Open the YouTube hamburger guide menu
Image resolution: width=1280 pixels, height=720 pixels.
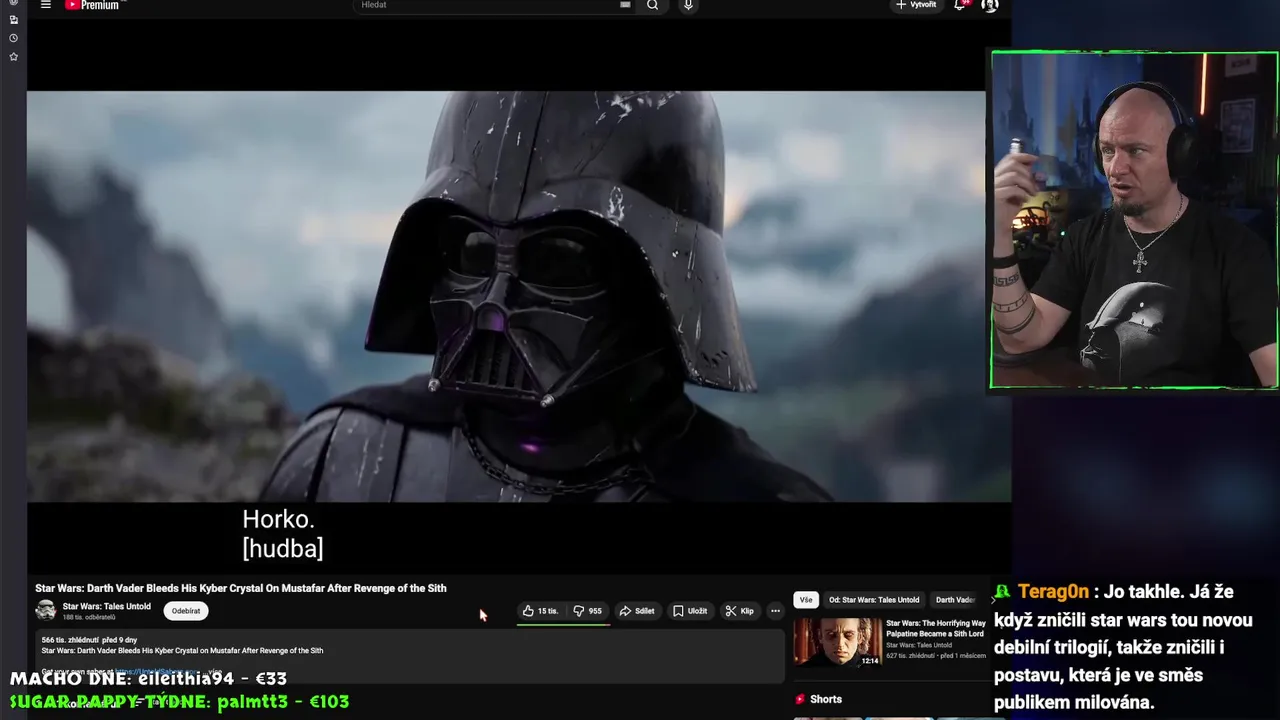tap(45, 5)
